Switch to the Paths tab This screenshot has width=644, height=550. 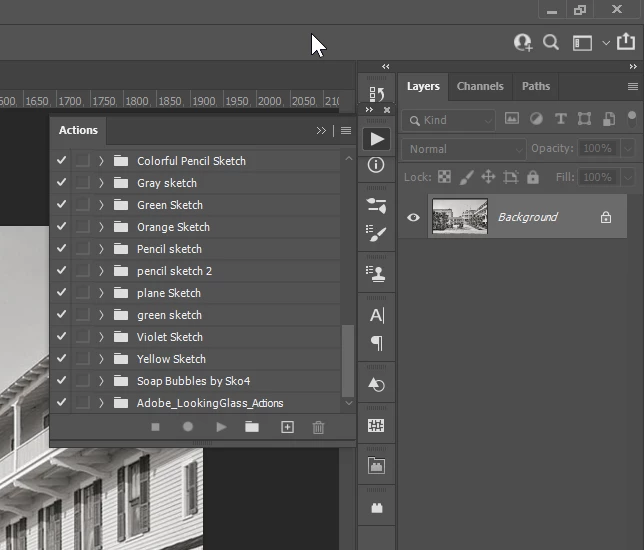coord(536,86)
